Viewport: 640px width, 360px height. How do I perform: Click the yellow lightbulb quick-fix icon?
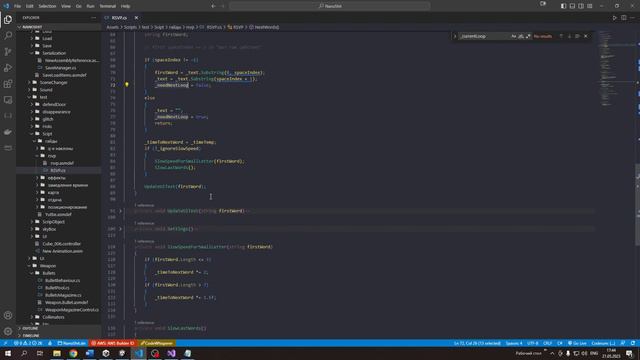point(127,84)
